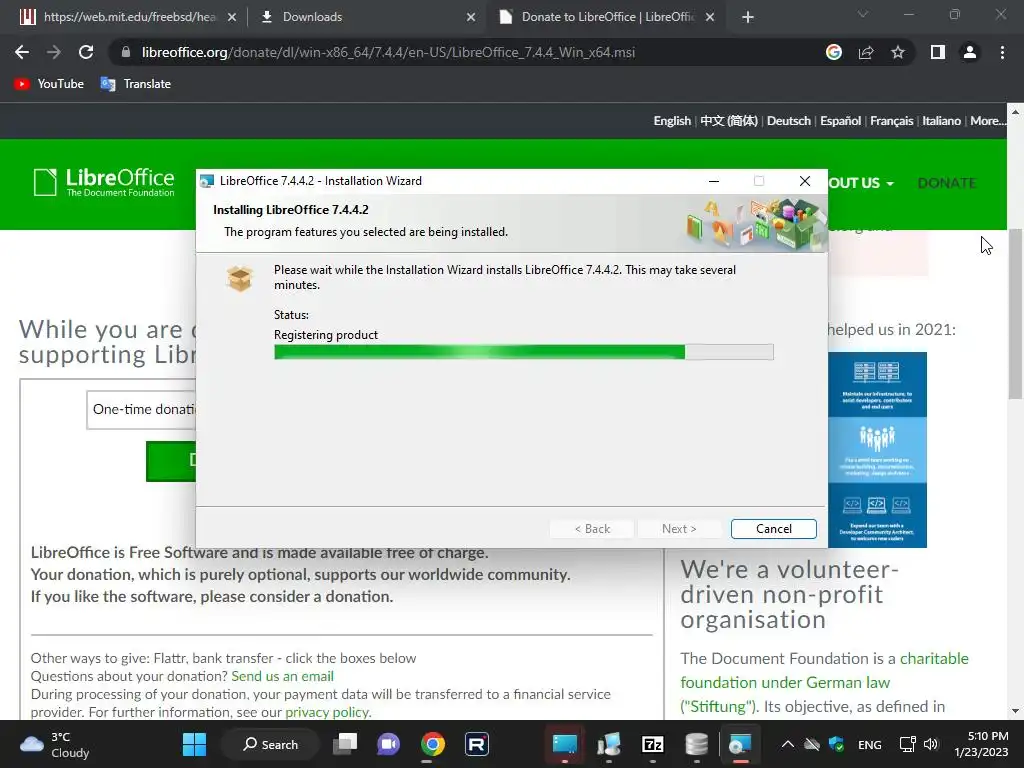Switch site language to Español
This screenshot has width=1024, height=768.
coord(840,121)
